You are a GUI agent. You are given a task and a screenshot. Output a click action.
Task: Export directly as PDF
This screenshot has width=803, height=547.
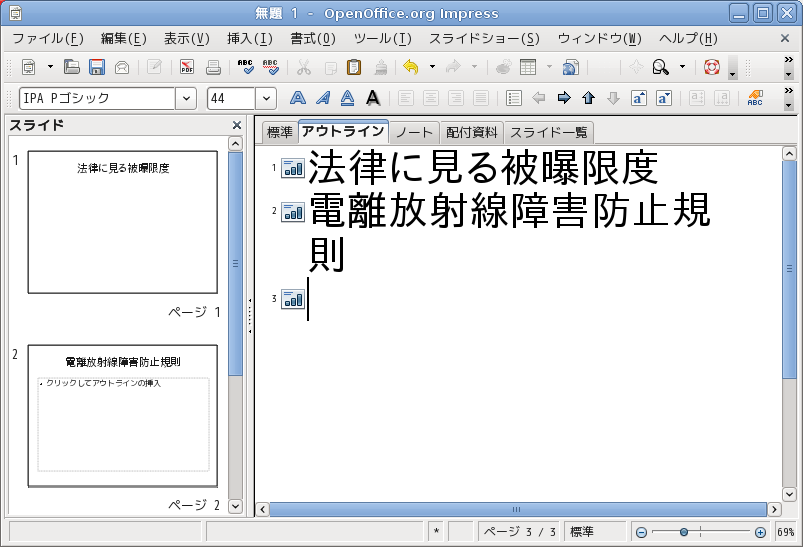click(187, 67)
